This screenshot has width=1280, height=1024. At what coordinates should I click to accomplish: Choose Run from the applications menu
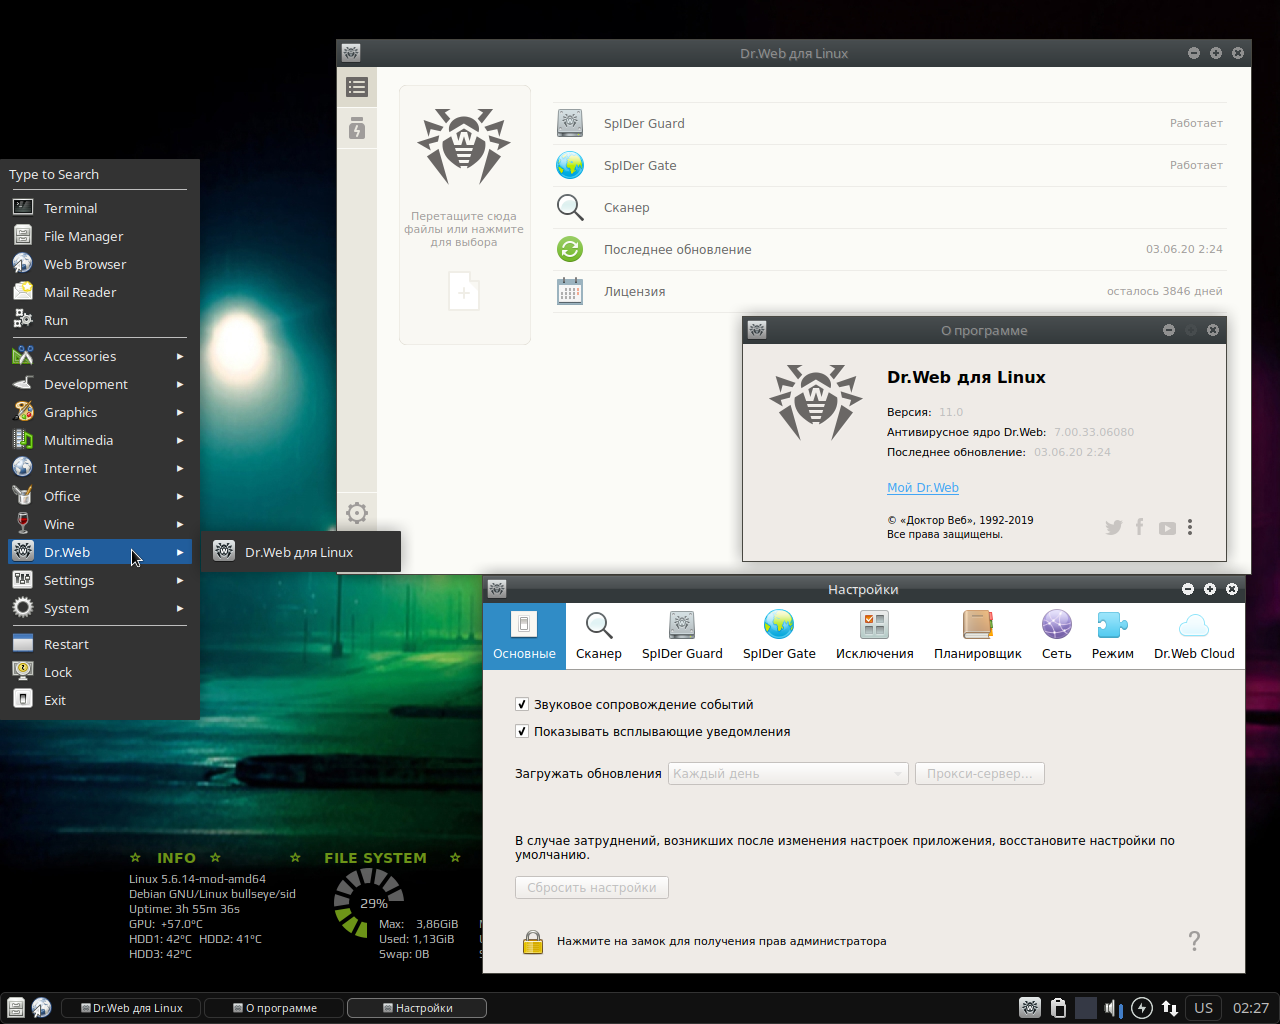pyautogui.click(x=99, y=320)
